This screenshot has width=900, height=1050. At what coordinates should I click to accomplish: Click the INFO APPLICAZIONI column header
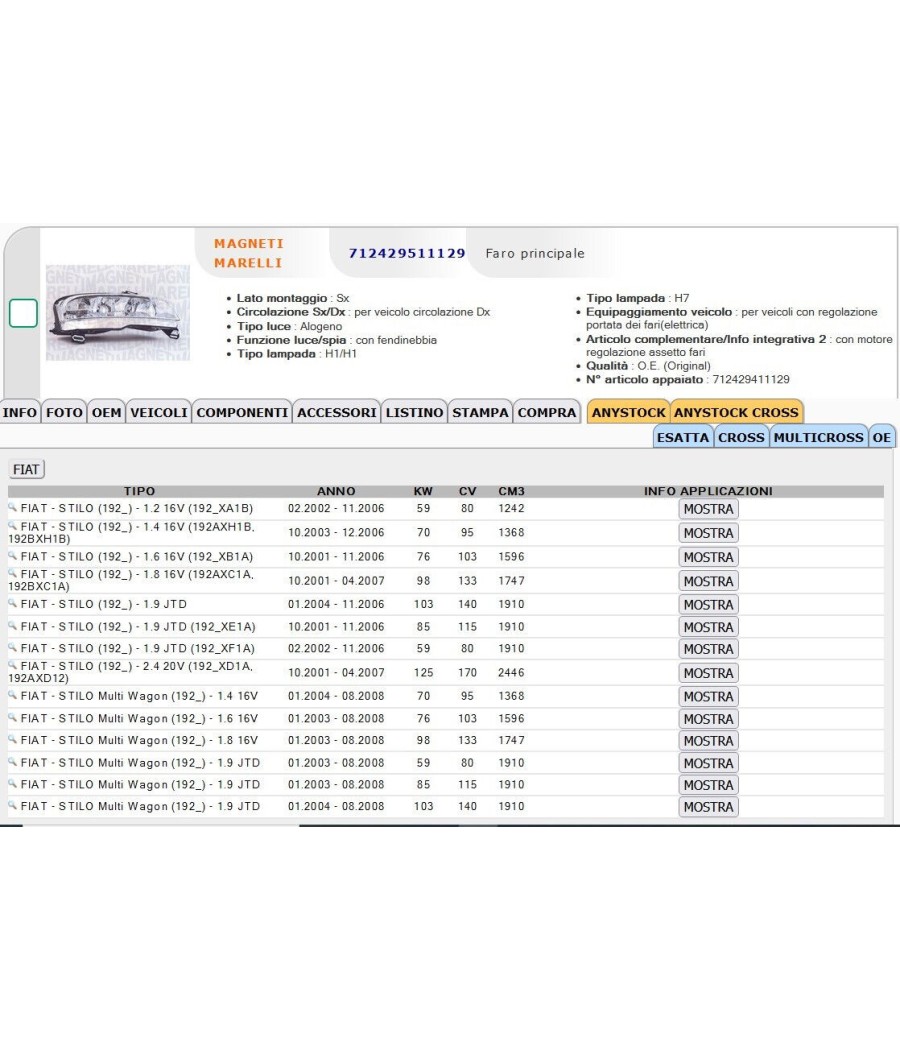708,491
